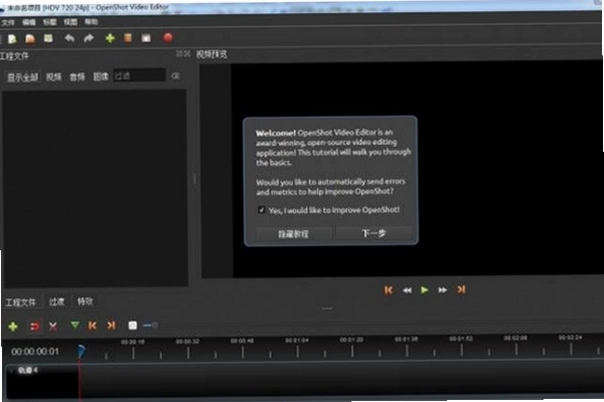Go to next marker in timeline toolbar
Viewport: 604px width, 402px height.
[x=111, y=325]
